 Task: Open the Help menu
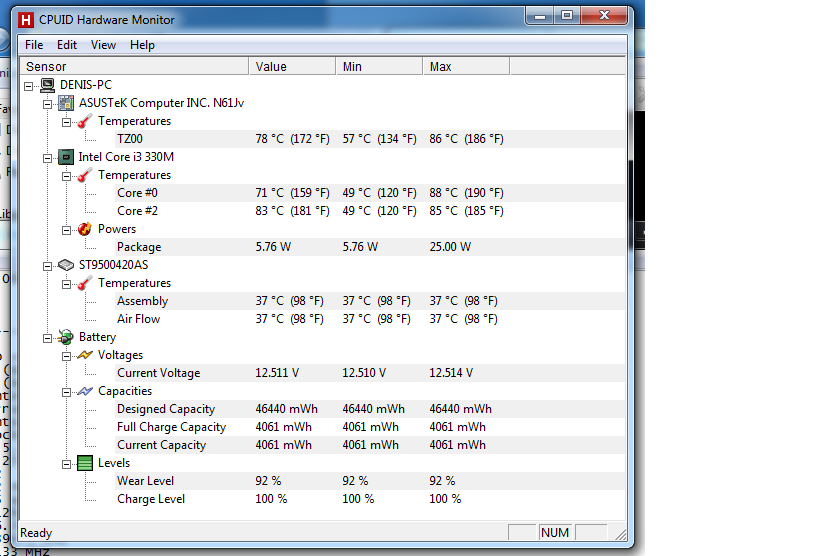(142, 45)
